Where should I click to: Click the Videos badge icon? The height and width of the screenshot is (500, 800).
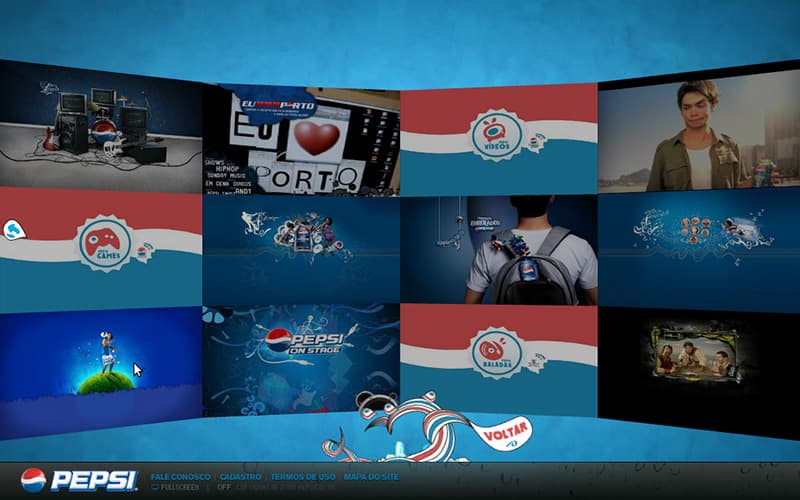(497, 135)
